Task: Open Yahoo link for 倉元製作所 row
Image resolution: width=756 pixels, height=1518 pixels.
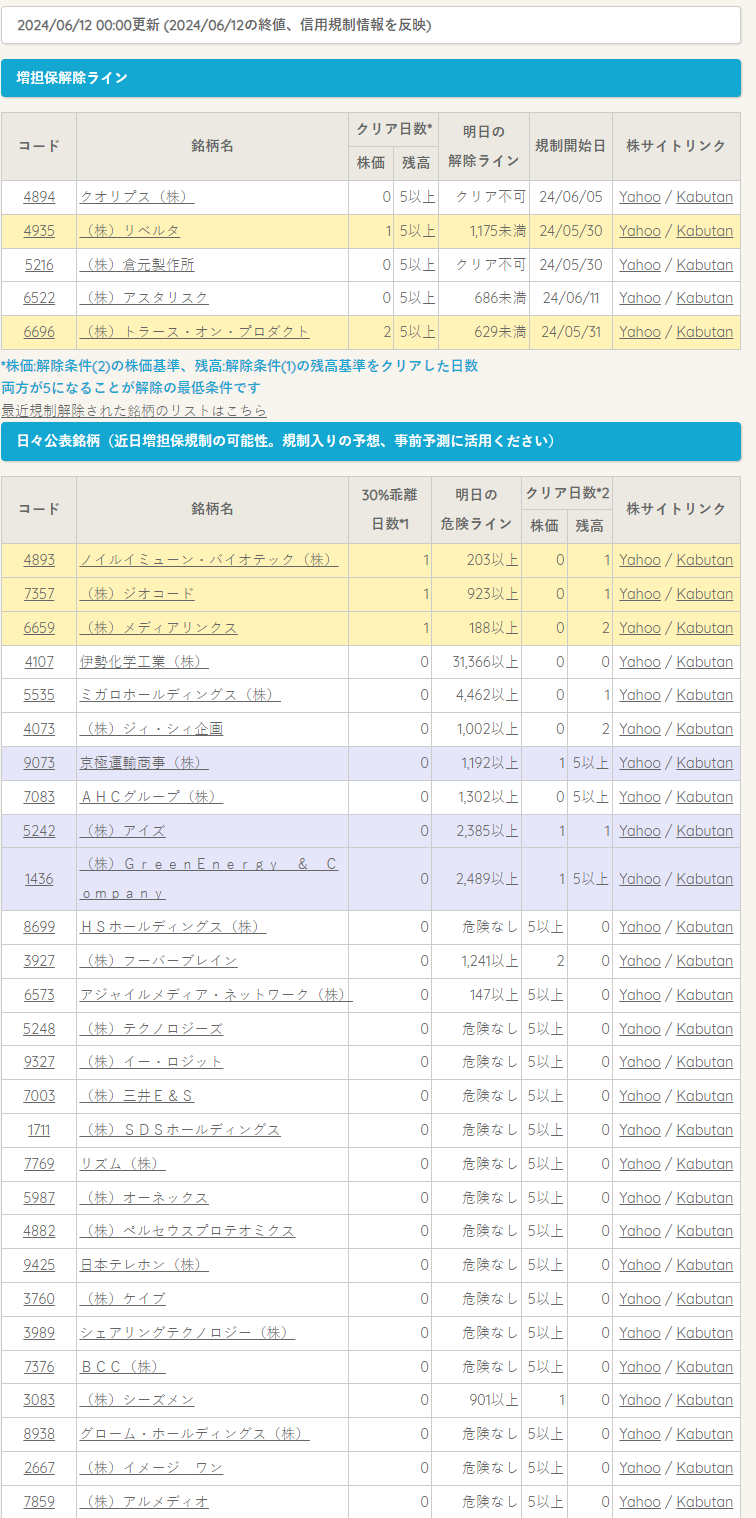Action: [640, 265]
